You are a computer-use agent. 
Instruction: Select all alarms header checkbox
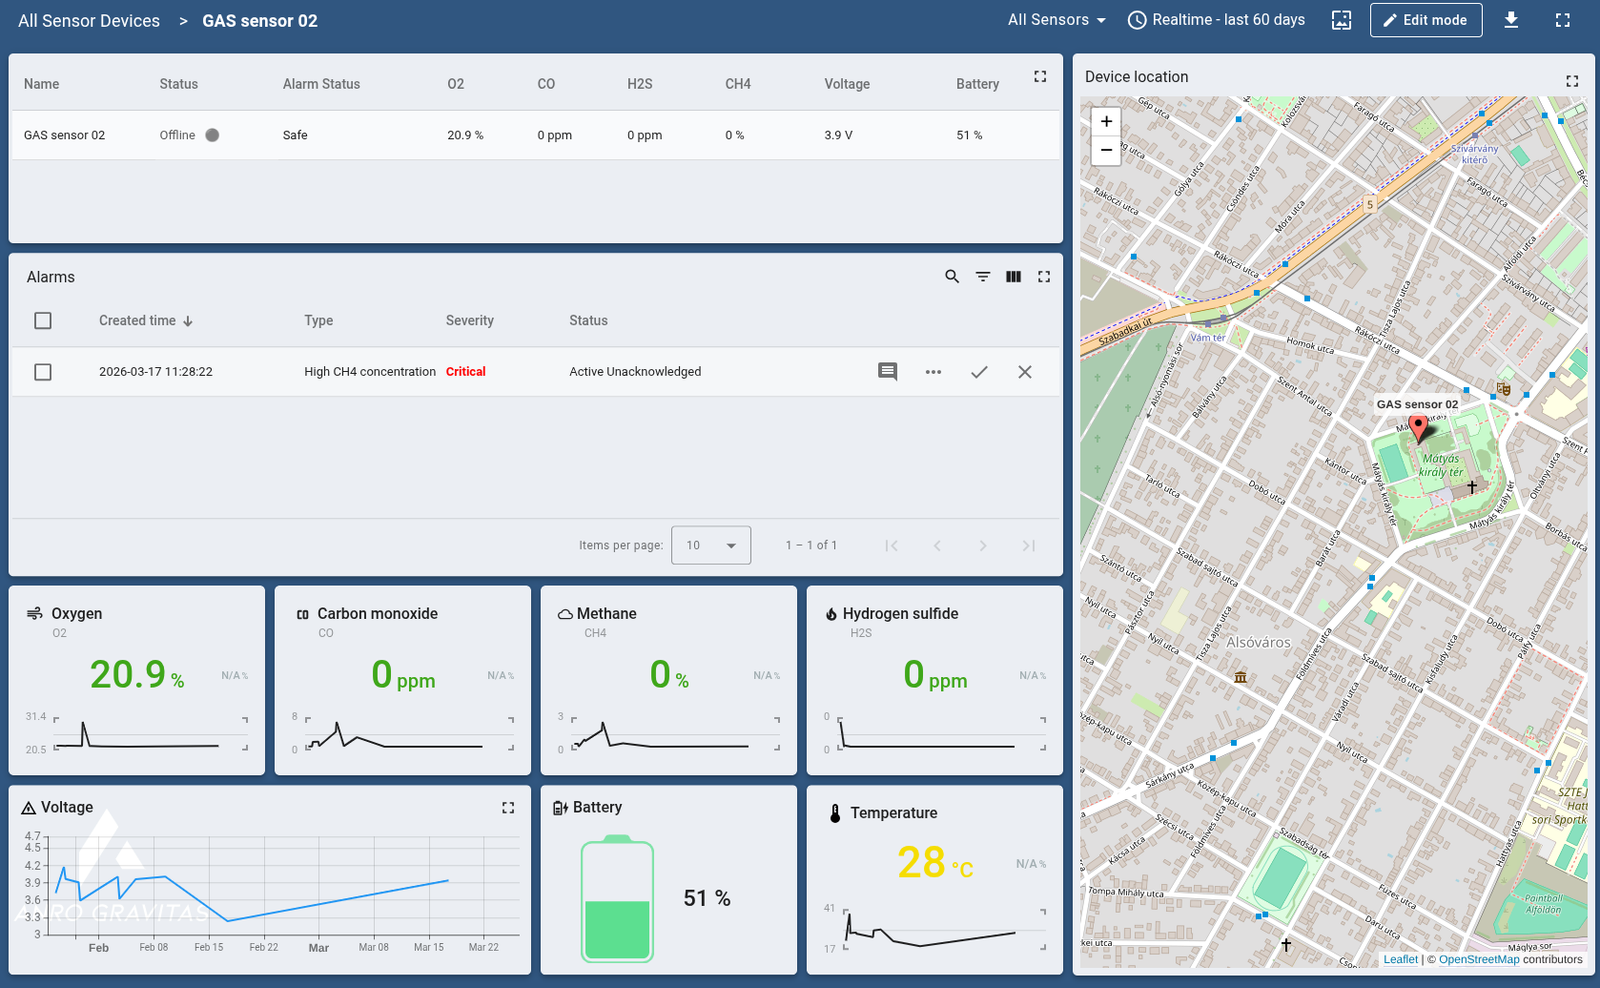click(x=43, y=321)
